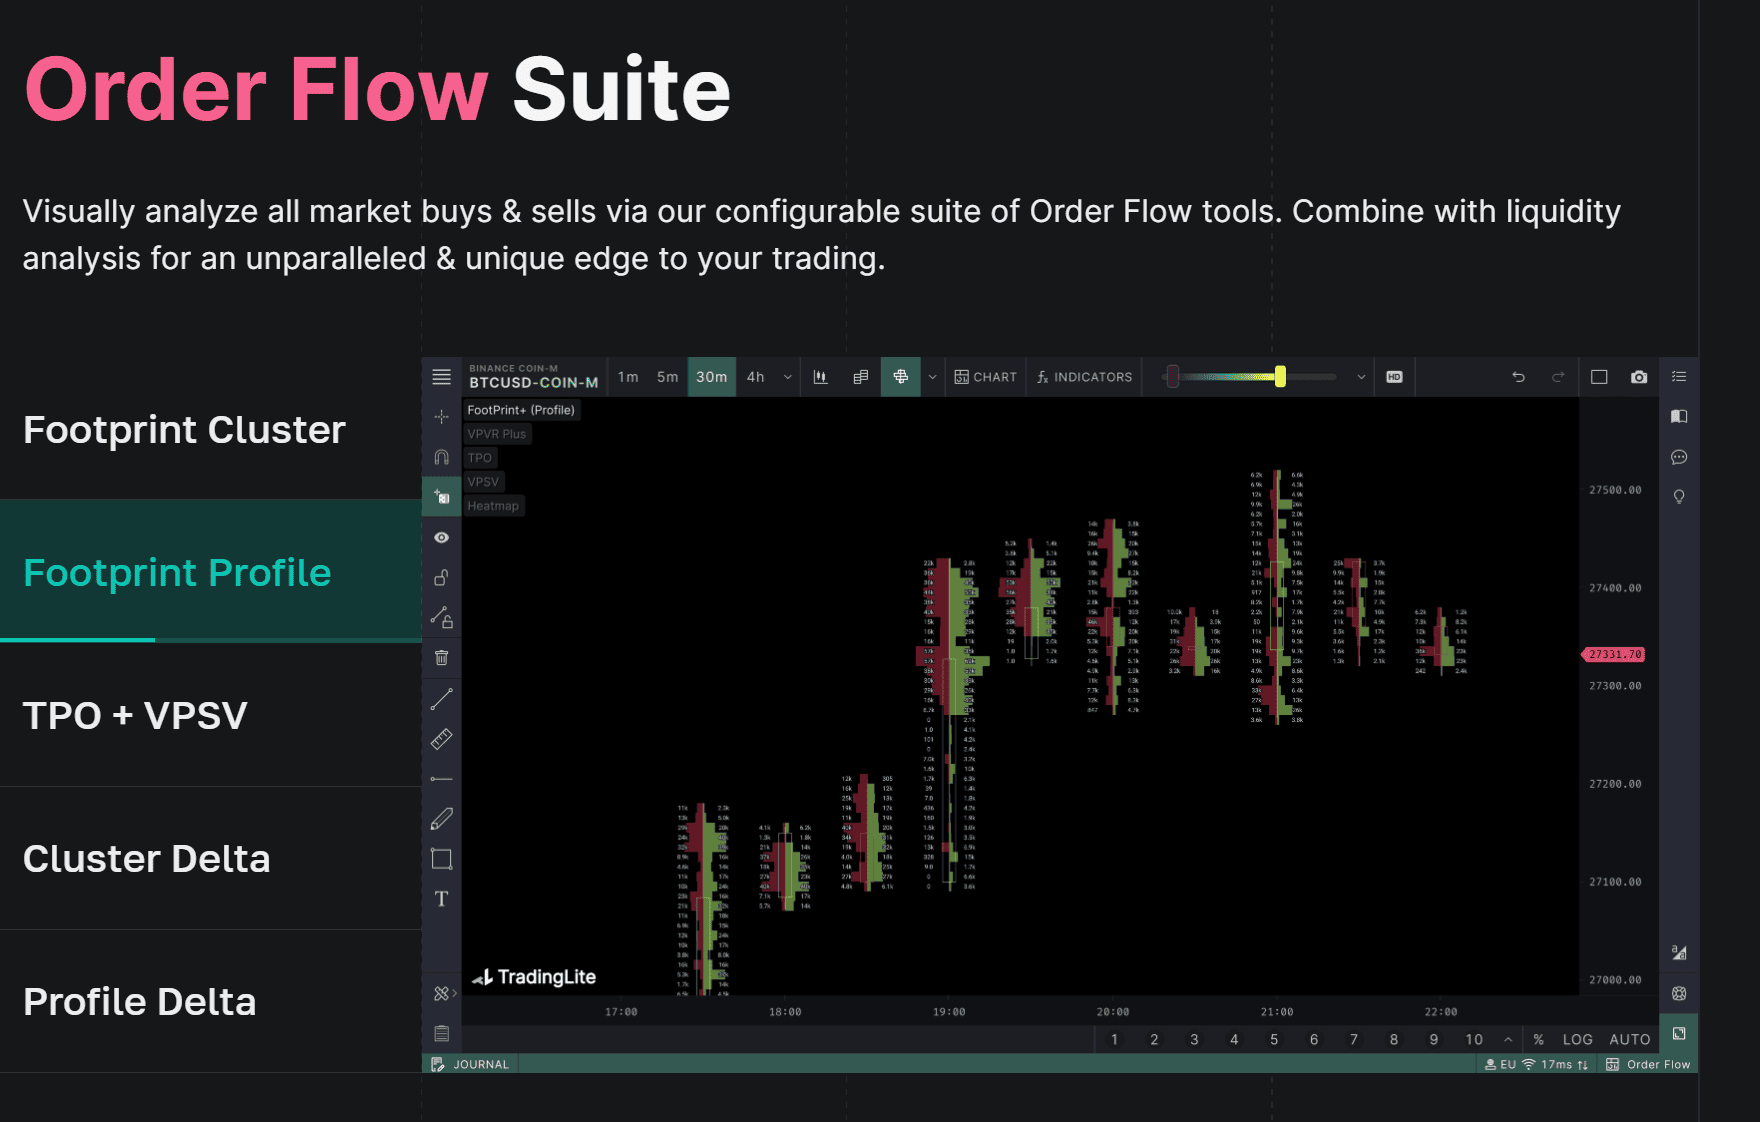This screenshot has height=1122, width=1760.
Task: Toggle AUTO price scale
Action: pos(1630,1039)
